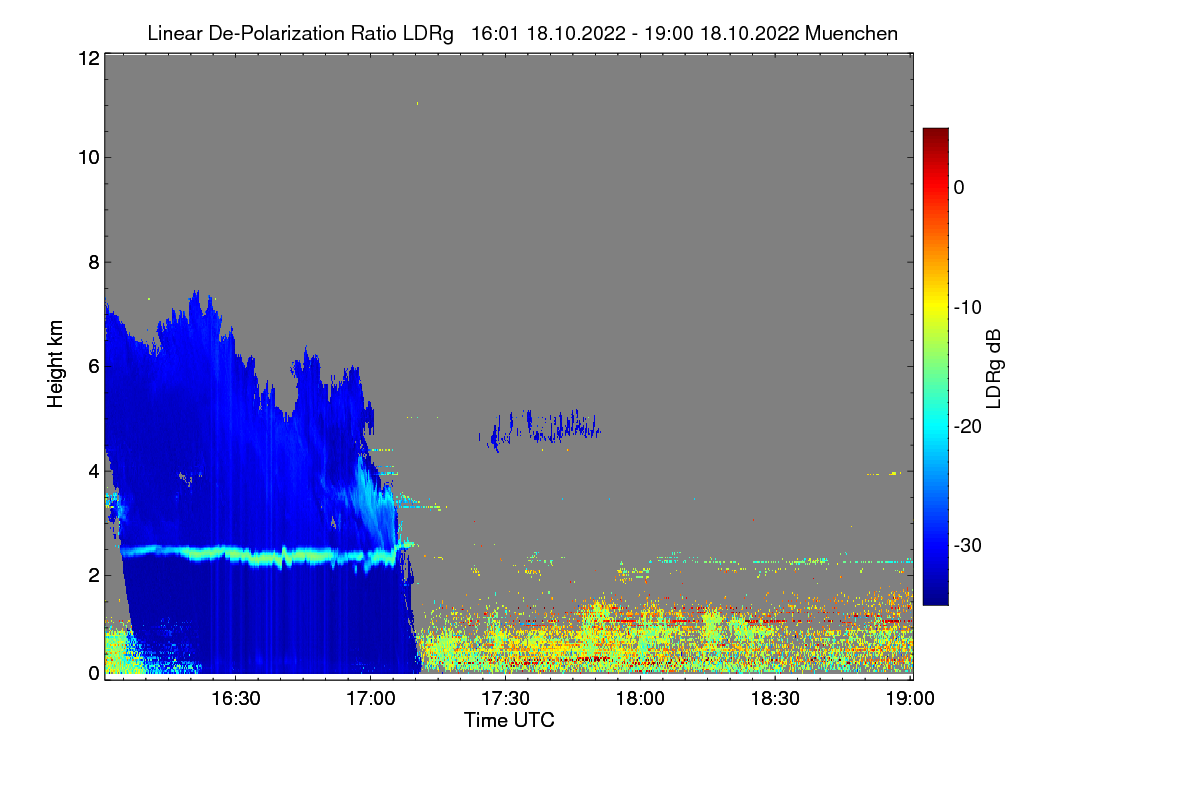Click the height tick label '10'
1200x800 pixels.
coord(87,157)
